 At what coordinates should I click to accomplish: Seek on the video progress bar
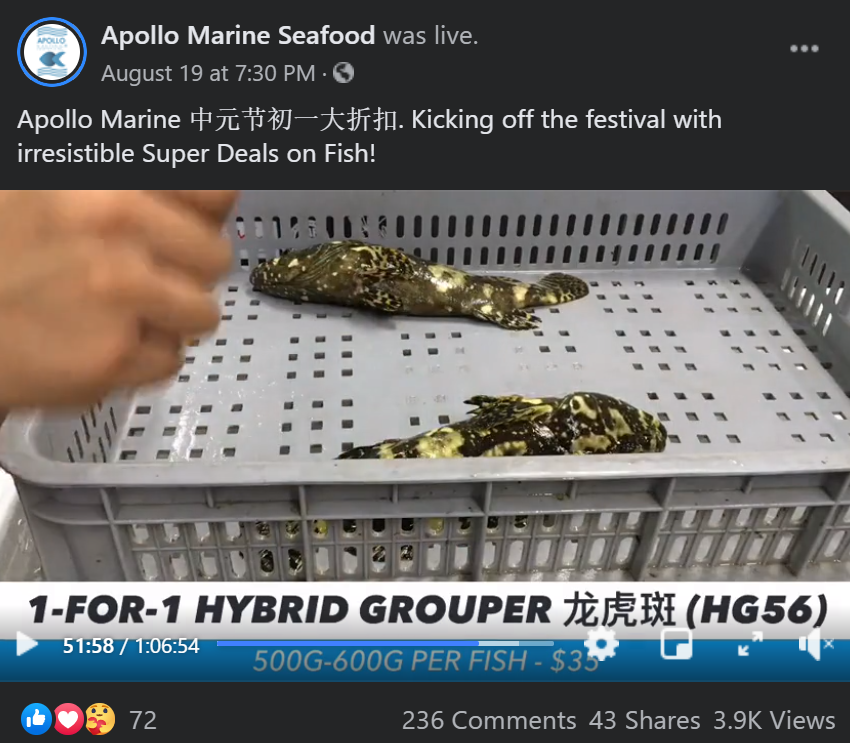tap(385, 643)
